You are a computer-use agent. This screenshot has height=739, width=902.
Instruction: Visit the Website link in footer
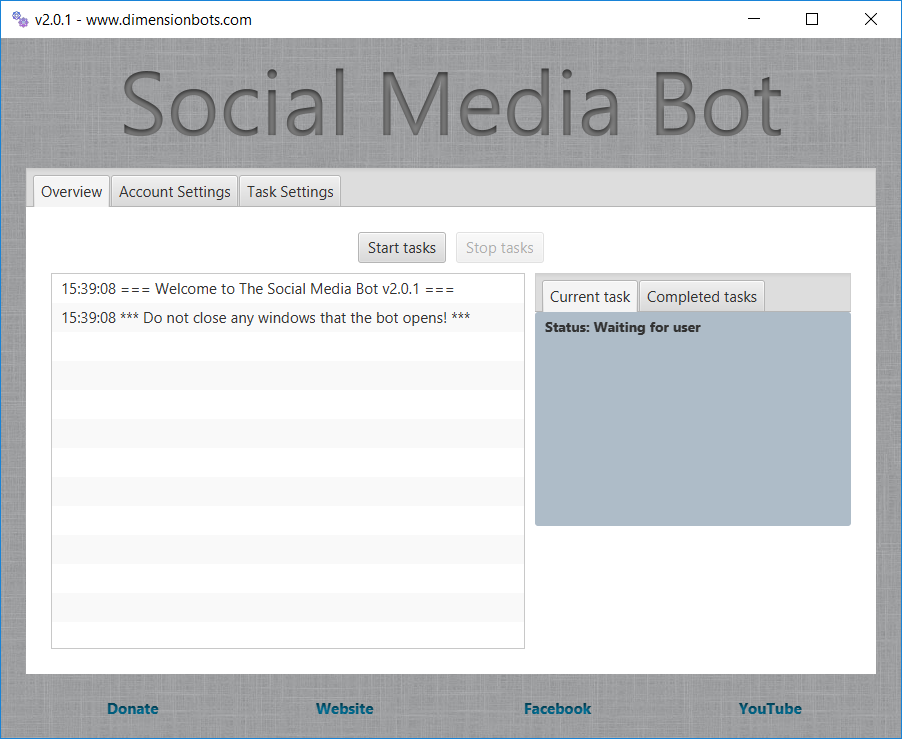(345, 709)
